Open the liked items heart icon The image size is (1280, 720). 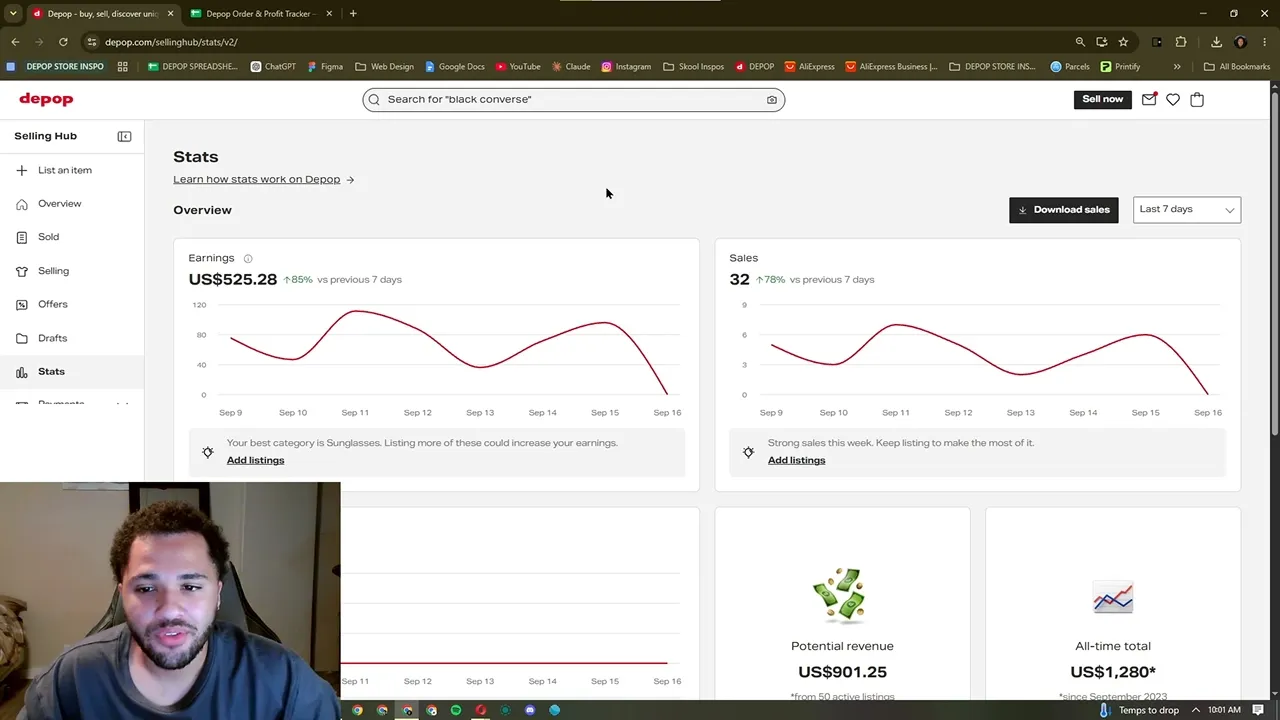click(1173, 99)
